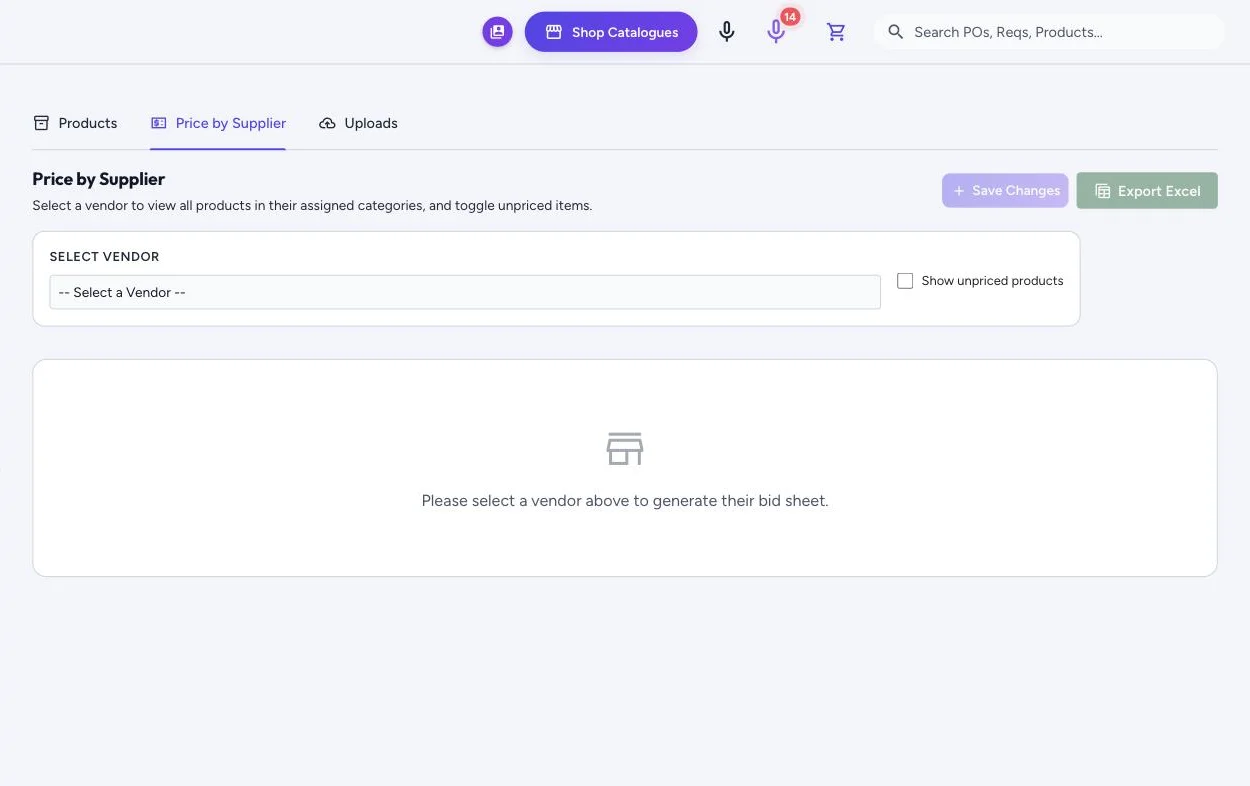This screenshot has height=786, width=1250.
Task: Activate the black microphone icon
Action: pos(727,32)
